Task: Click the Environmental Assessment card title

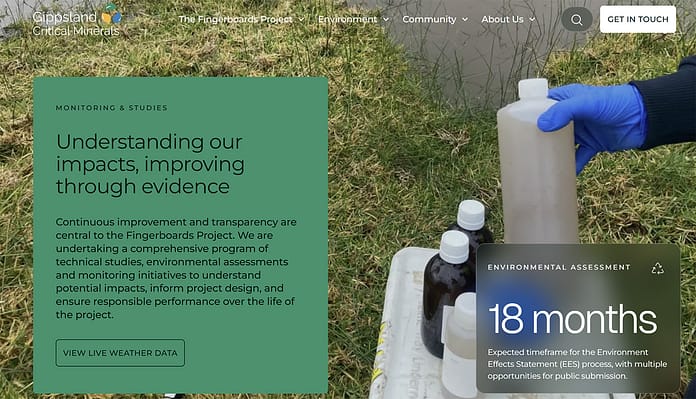Action: [559, 267]
